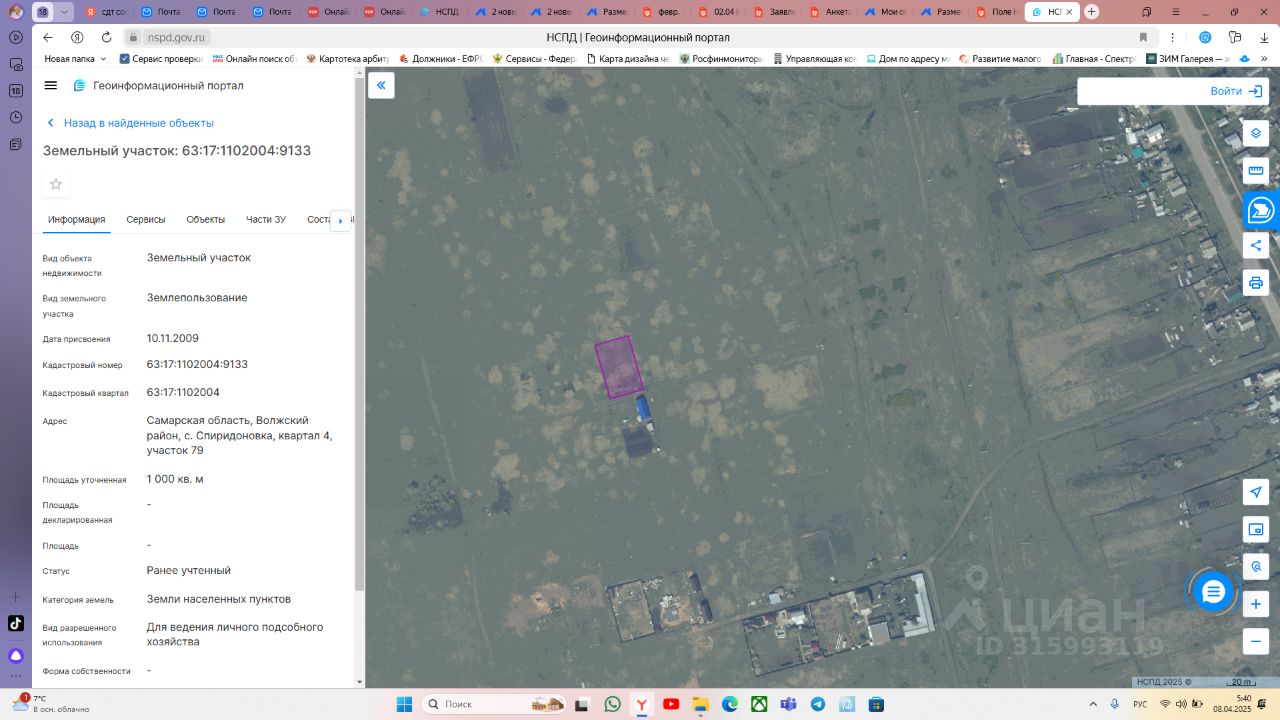Share the current map view

pyautogui.click(x=1256, y=246)
